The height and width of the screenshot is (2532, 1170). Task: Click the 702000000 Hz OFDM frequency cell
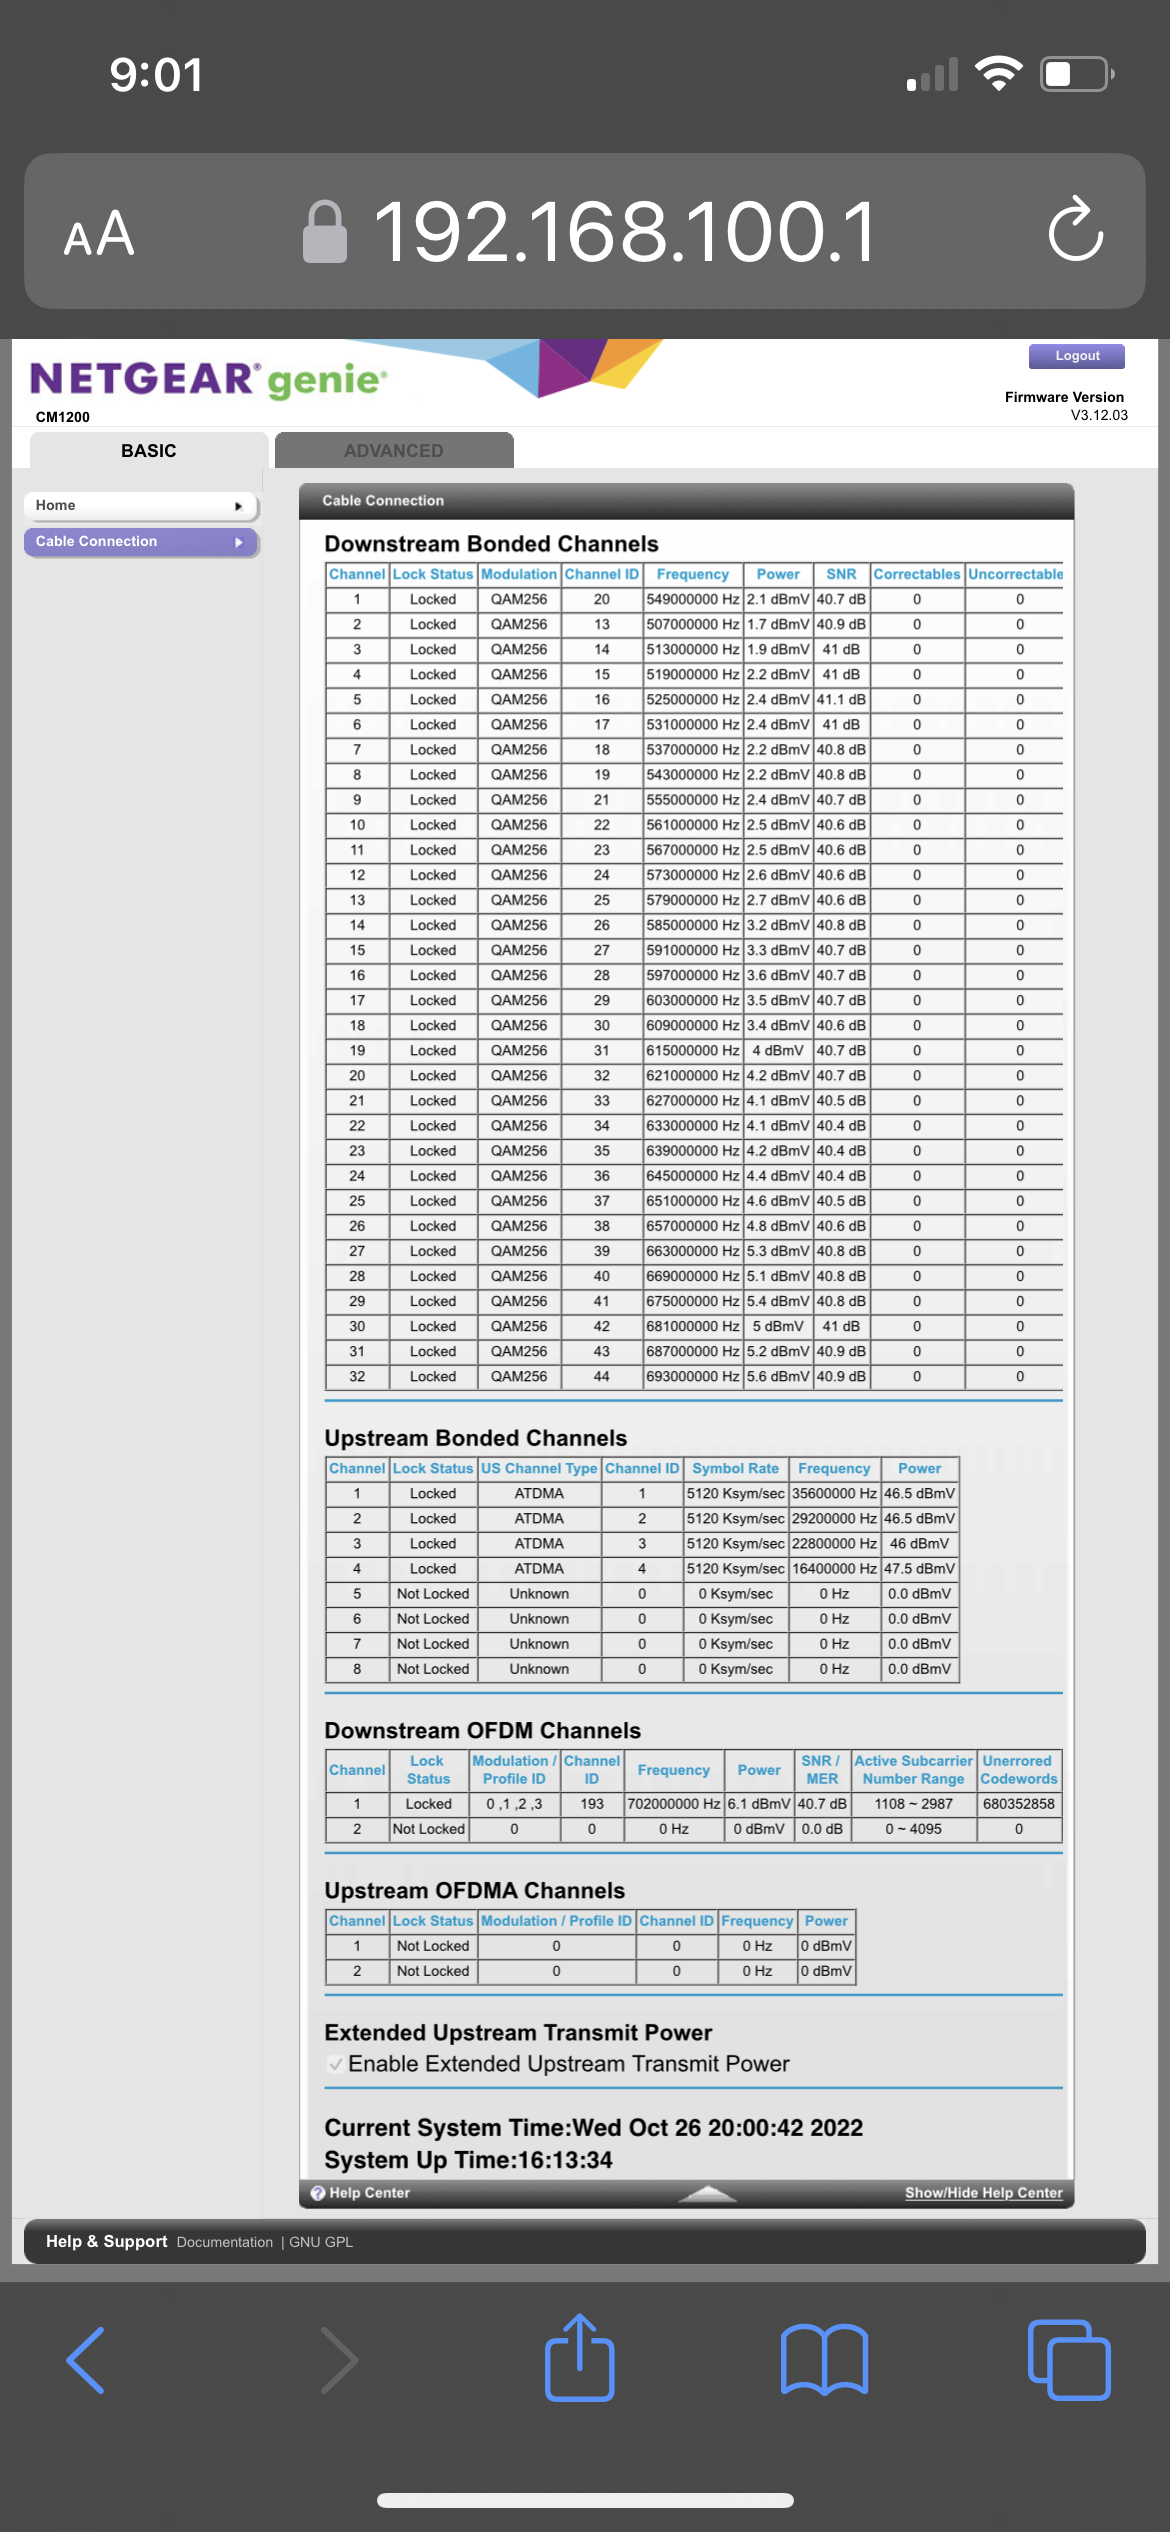673,1804
